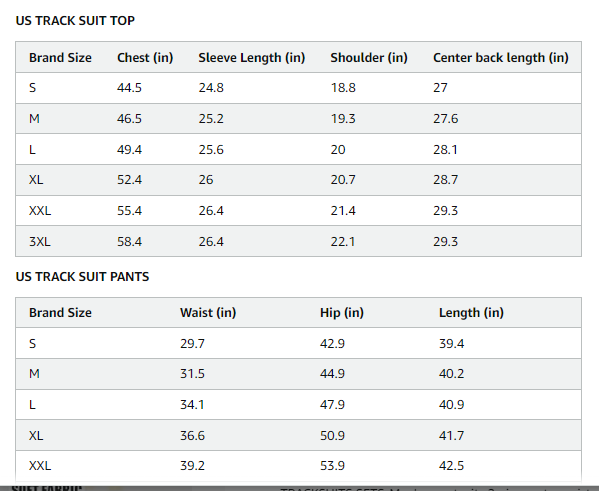Click the US TRACK SUIT TOP heading
Screen dimensions: 599x491
pos(75,21)
